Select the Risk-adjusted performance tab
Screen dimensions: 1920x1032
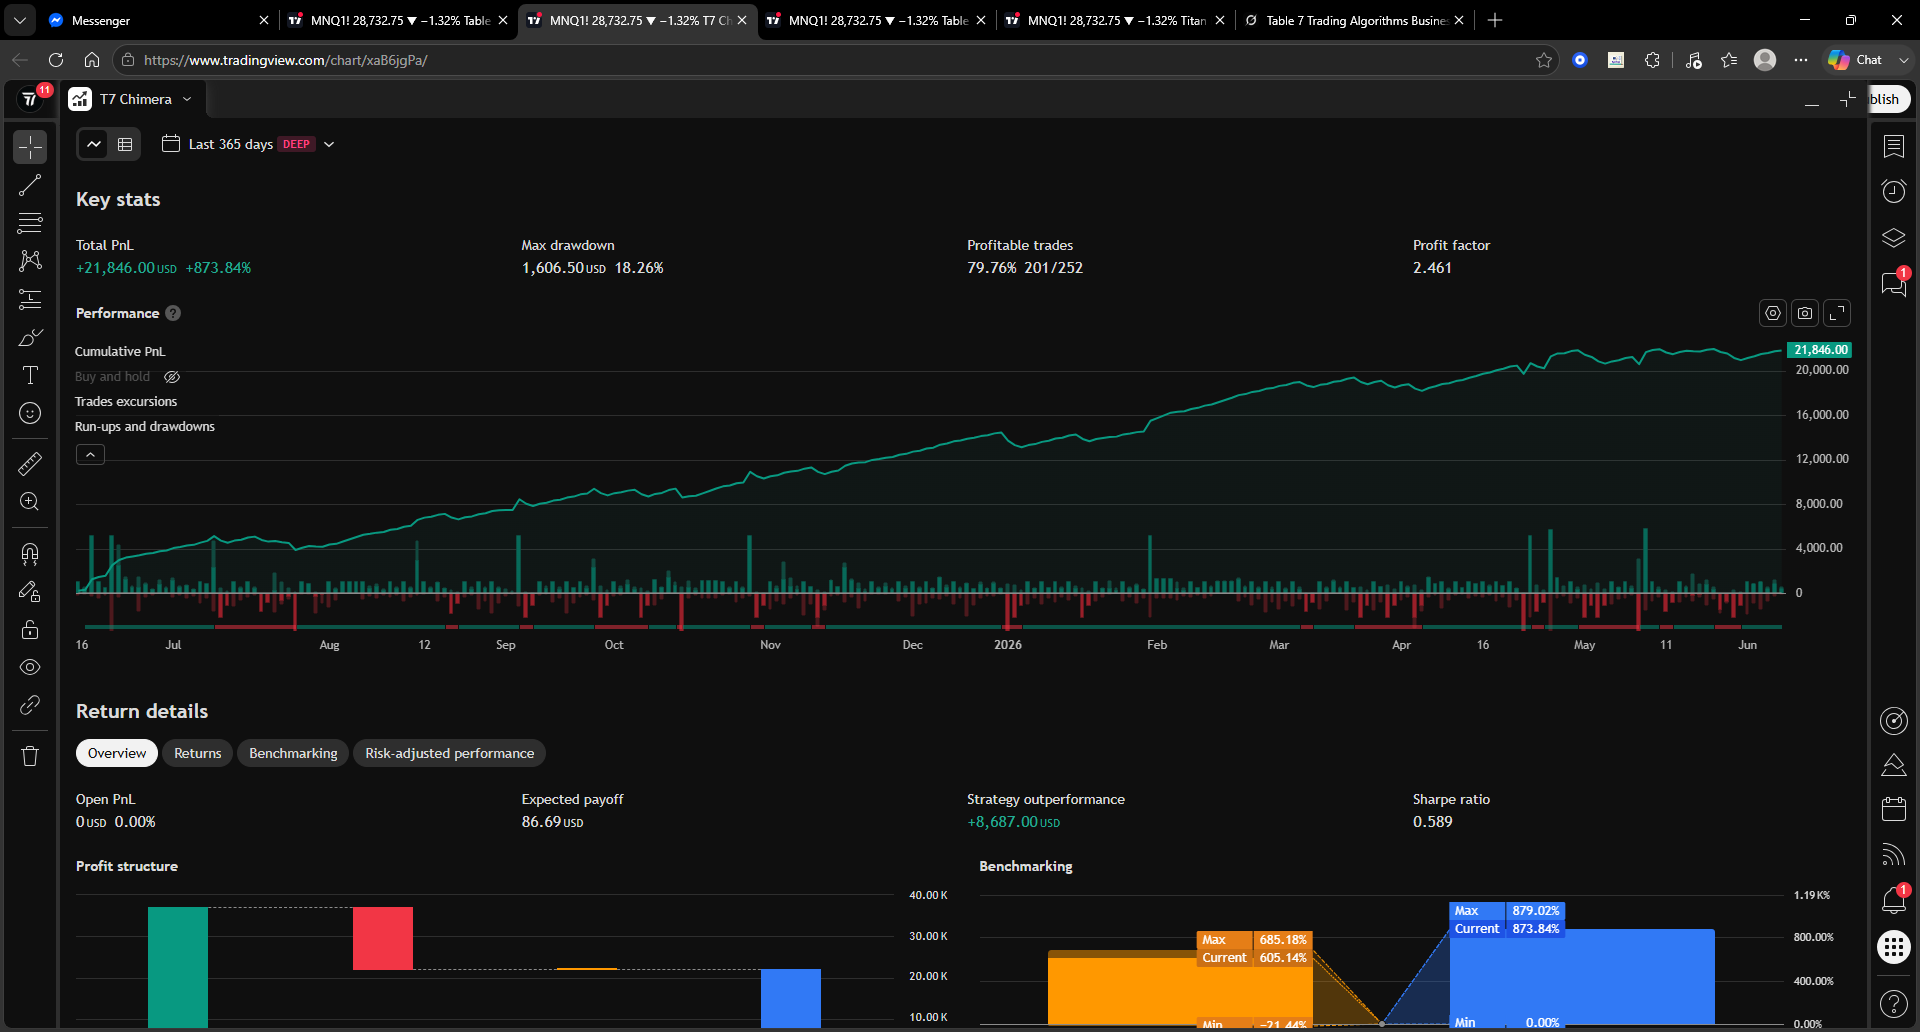click(450, 753)
